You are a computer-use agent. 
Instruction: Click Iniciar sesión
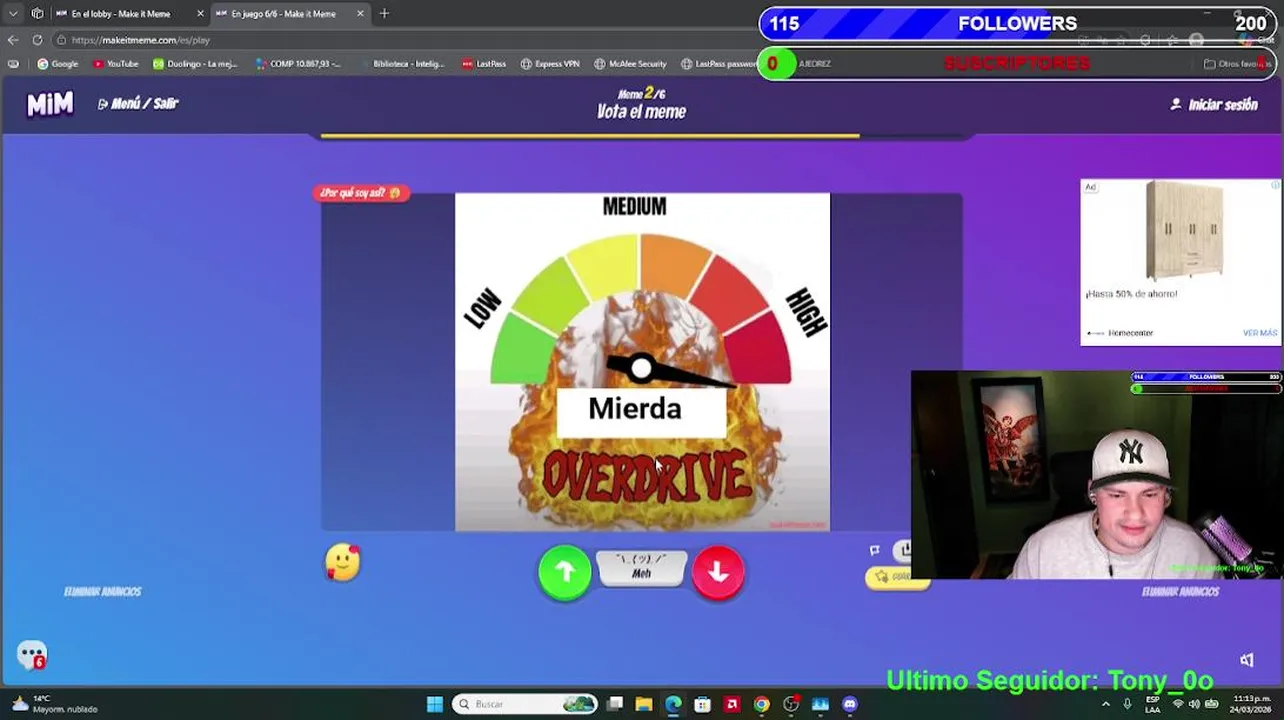click(1214, 104)
